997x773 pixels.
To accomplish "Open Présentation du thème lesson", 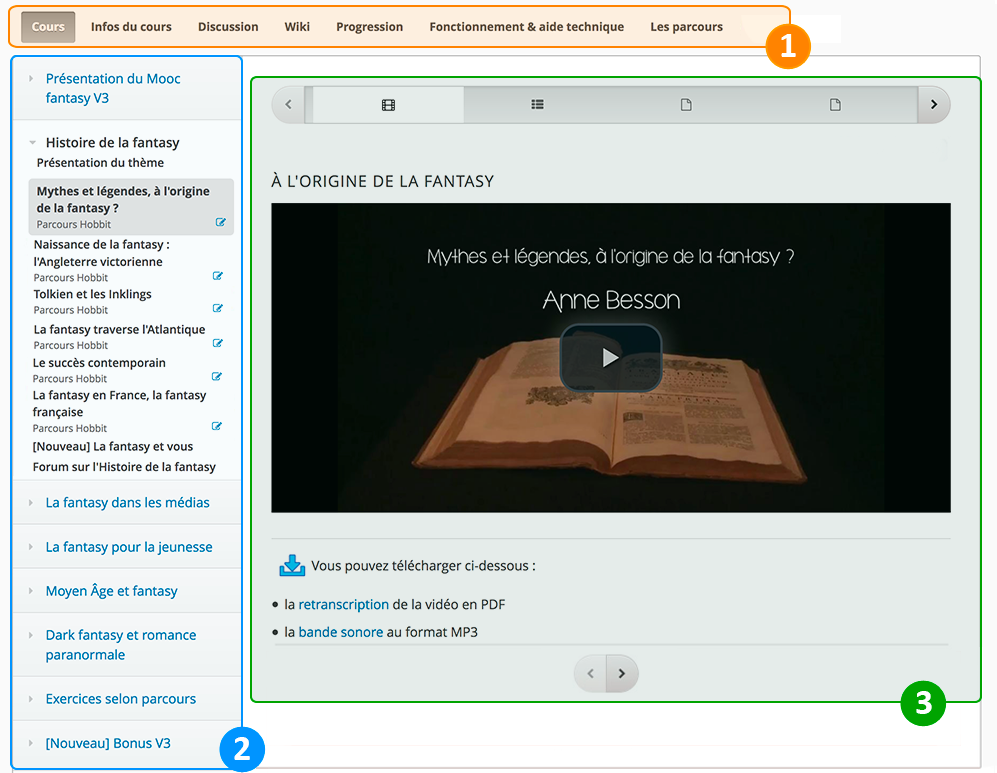I will [x=100, y=163].
